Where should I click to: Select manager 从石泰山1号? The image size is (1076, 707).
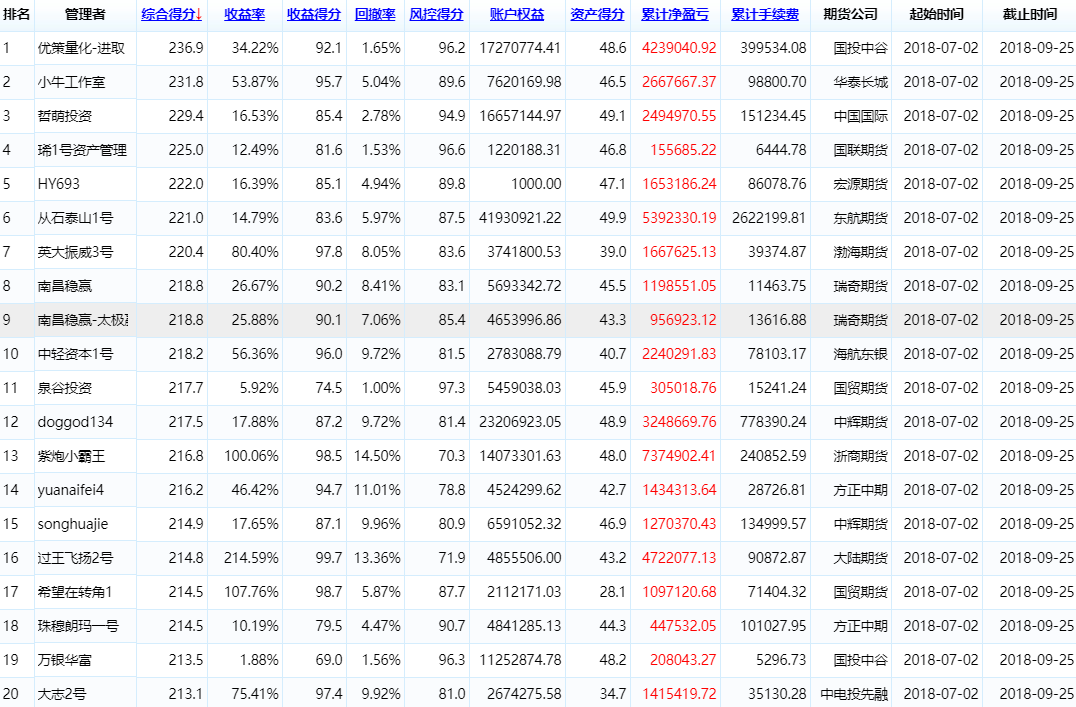pos(75,218)
